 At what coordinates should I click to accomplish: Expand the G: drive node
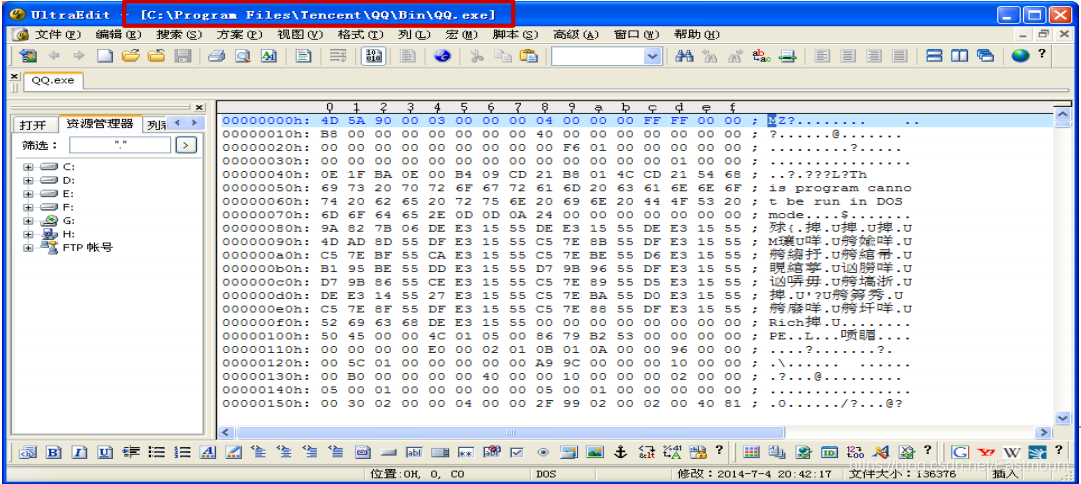(x=28, y=221)
